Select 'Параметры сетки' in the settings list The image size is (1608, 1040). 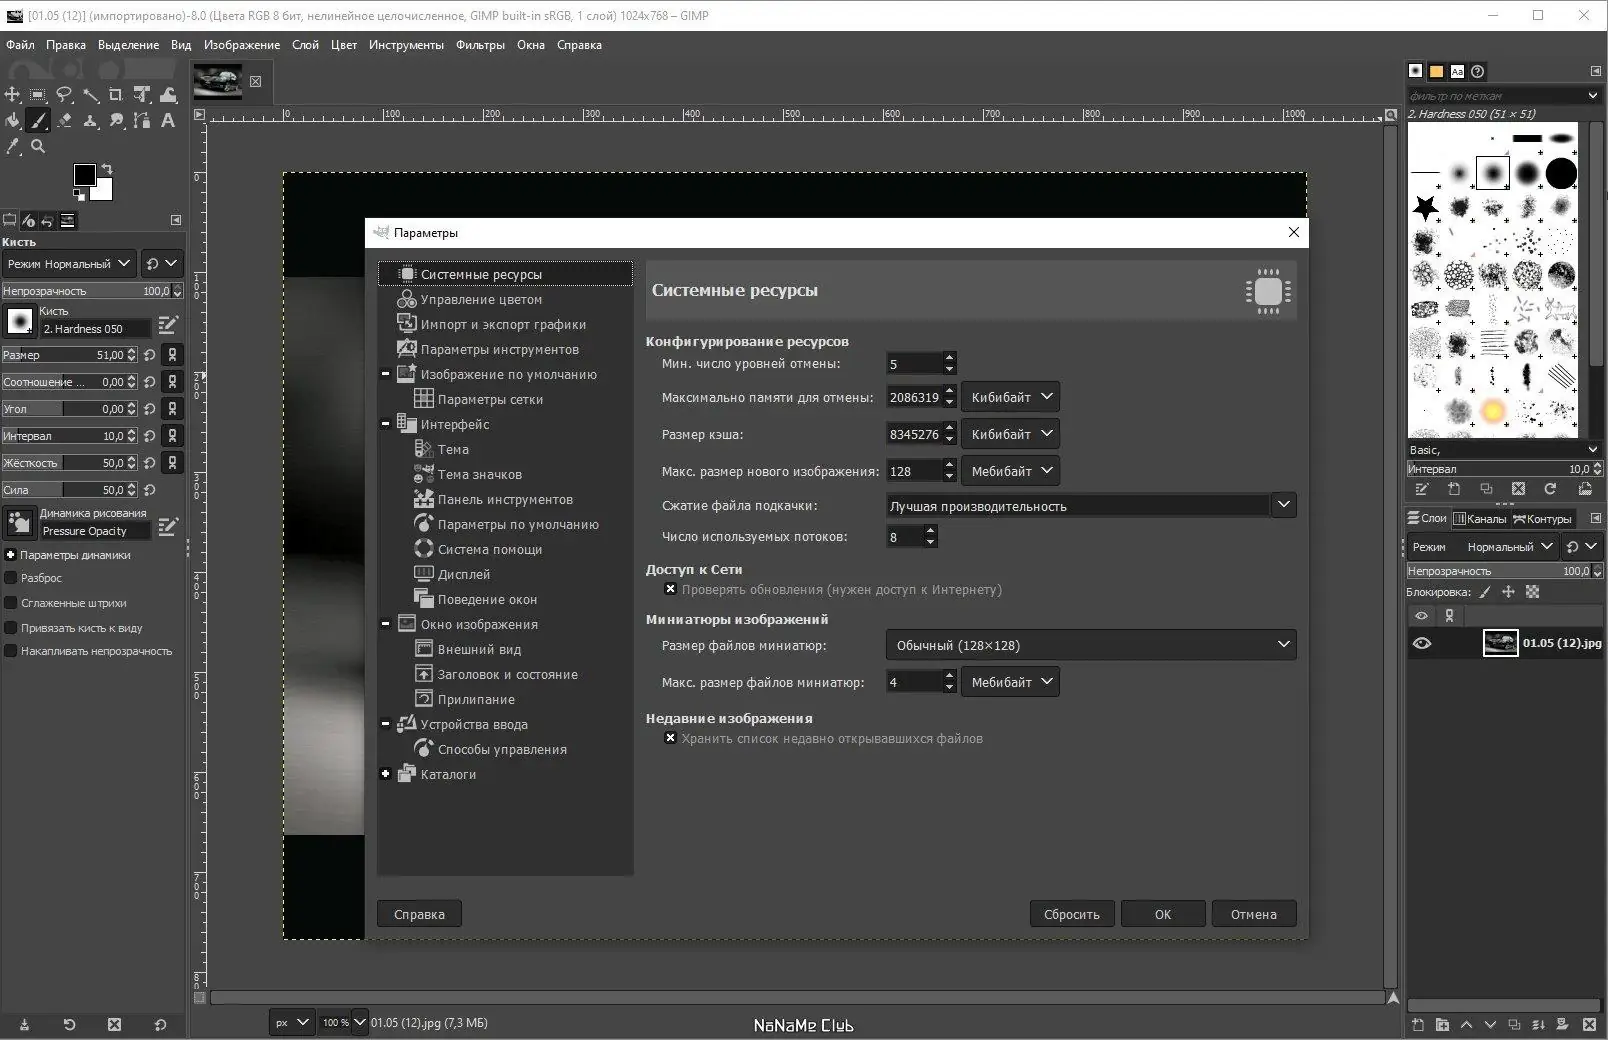click(x=490, y=399)
